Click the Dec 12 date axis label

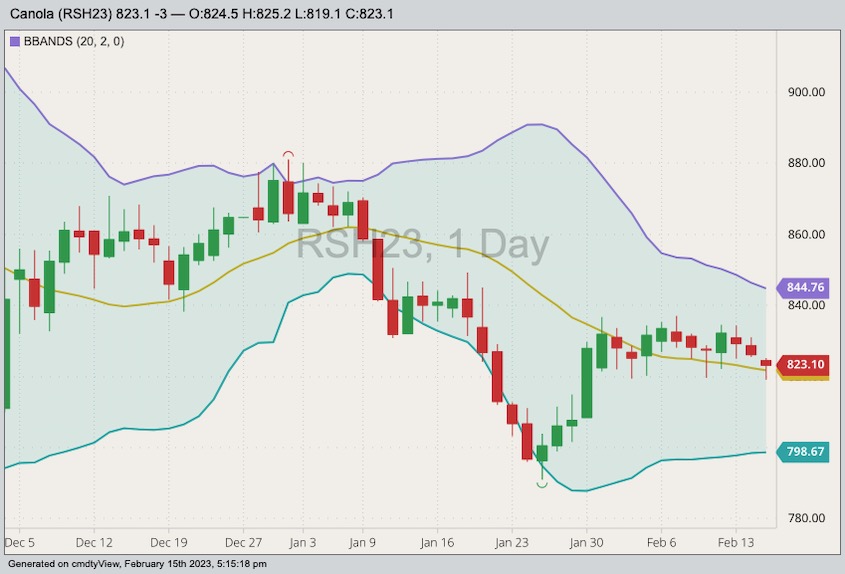click(x=94, y=542)
